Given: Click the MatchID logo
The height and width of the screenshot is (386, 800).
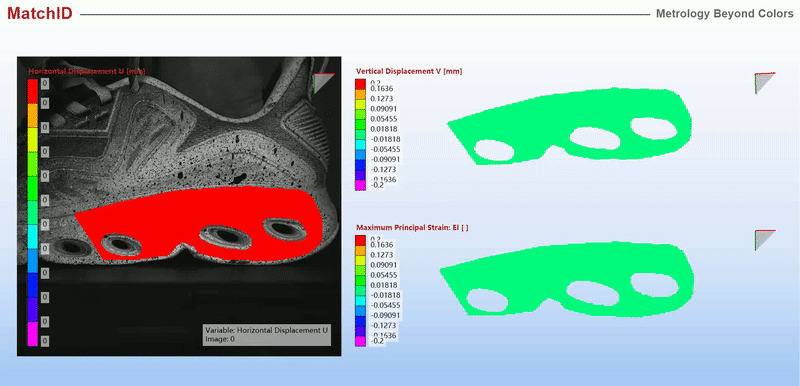Looking at the screenshot, I should click(40, 13).
